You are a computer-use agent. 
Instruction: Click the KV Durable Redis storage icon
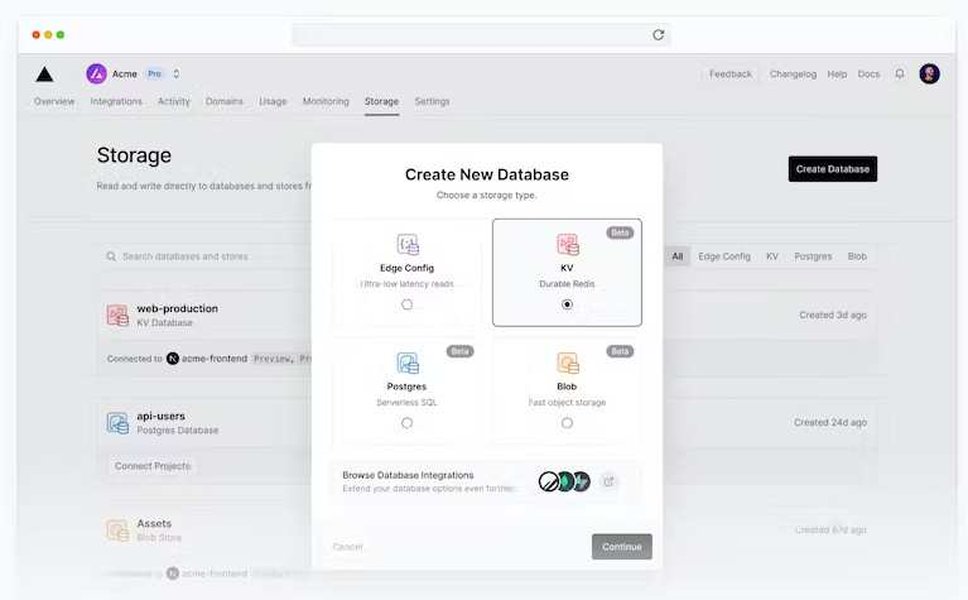(568, 243)
